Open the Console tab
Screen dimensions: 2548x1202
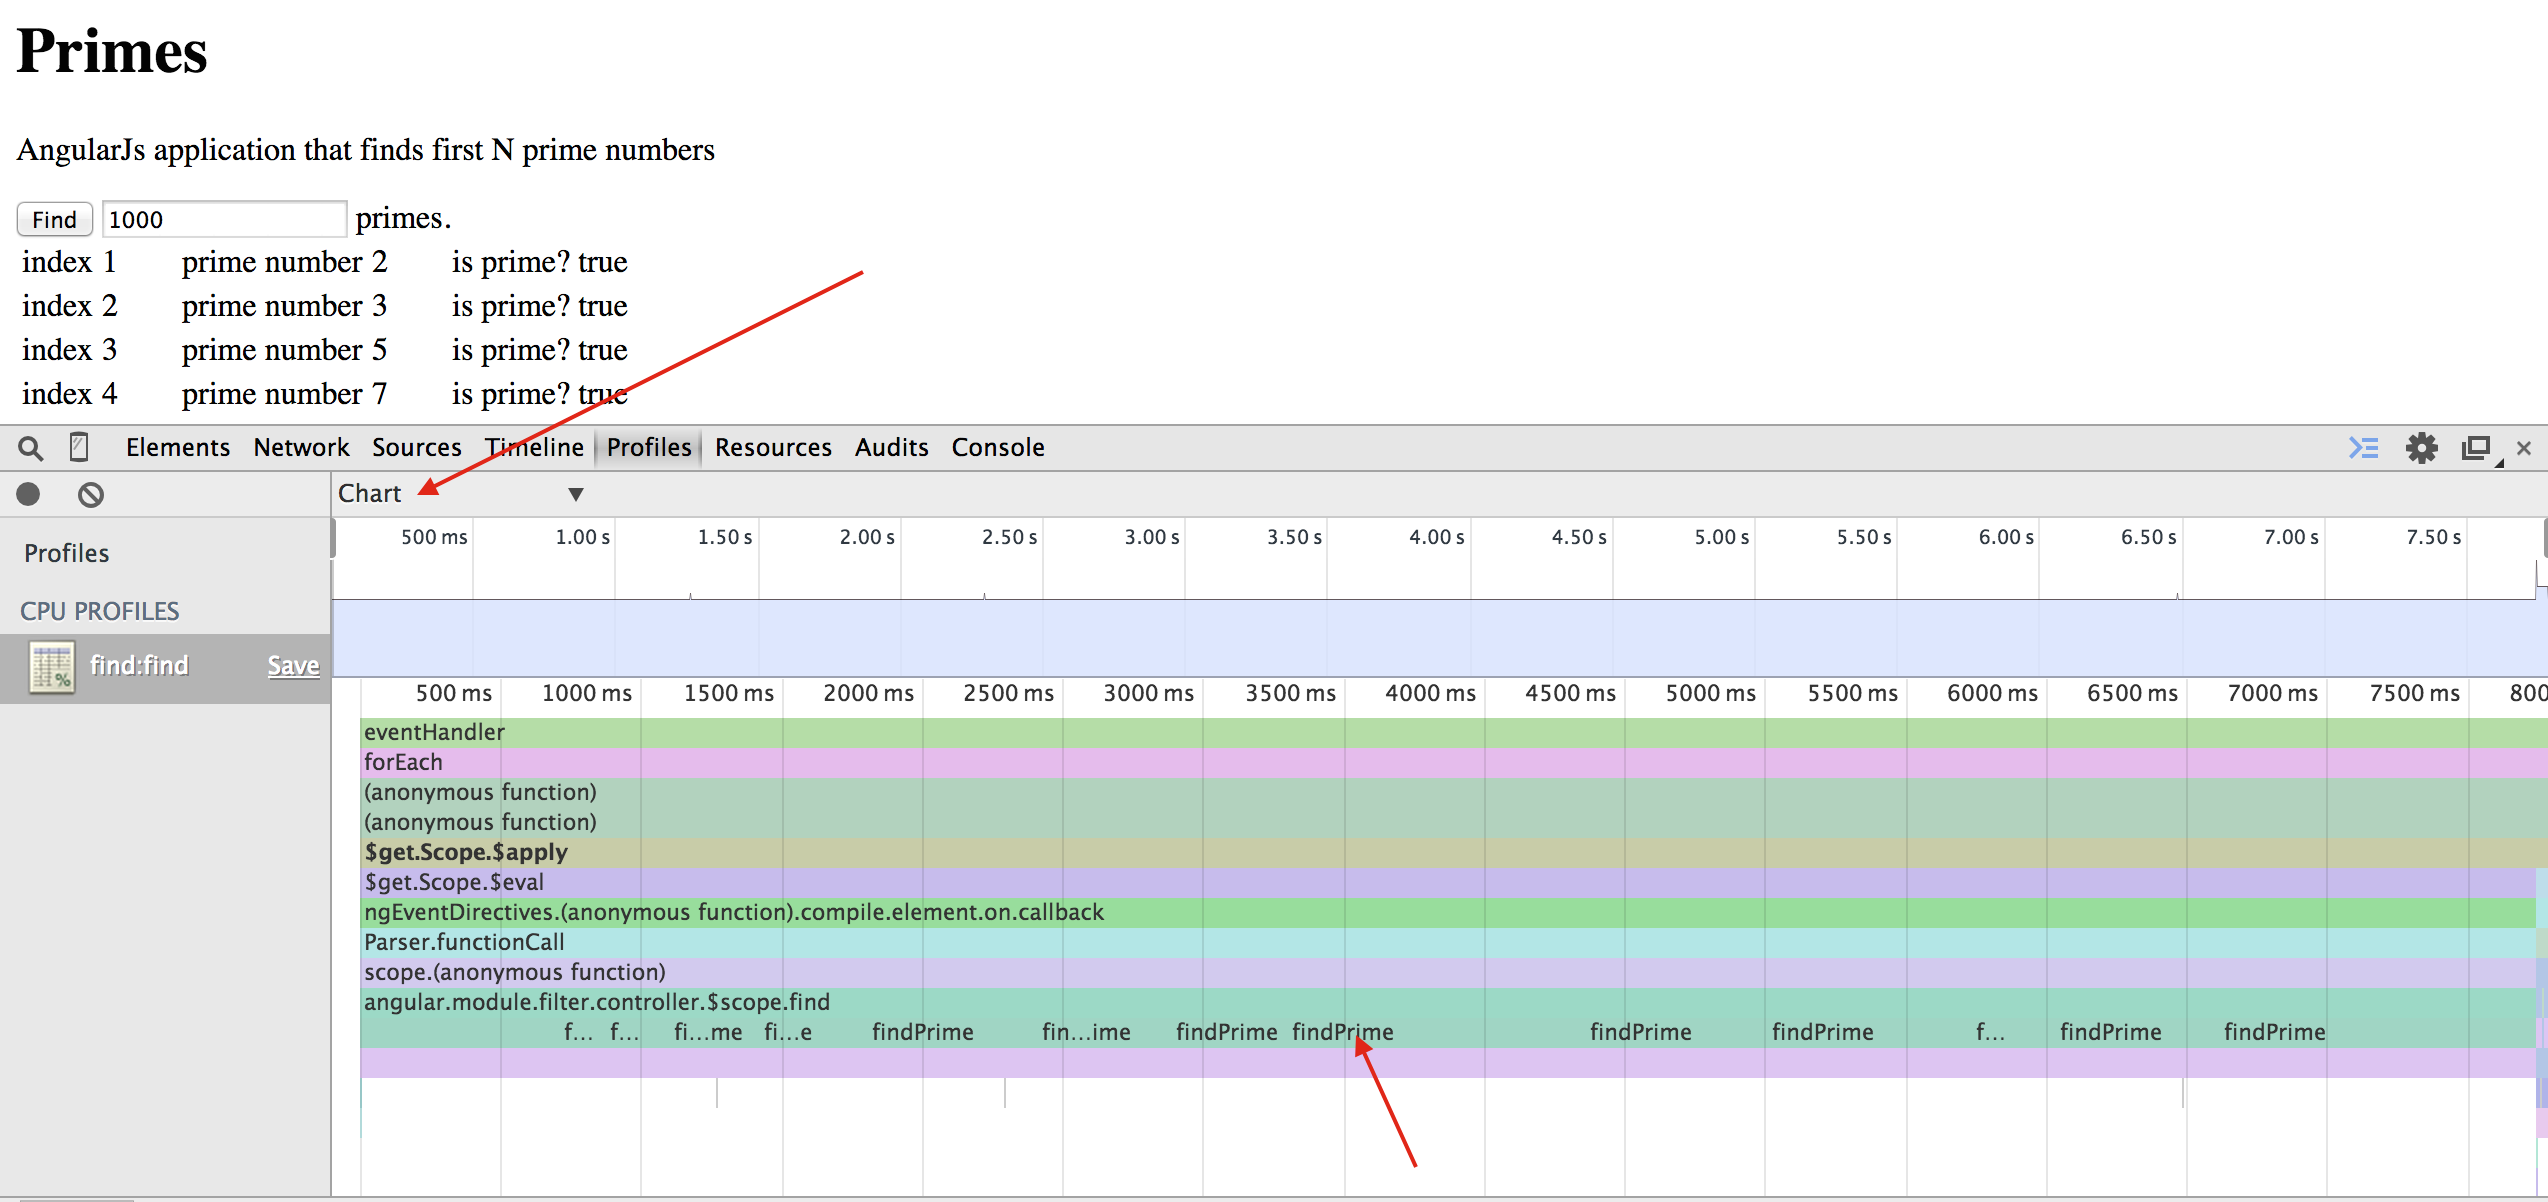click(x=997, y=447)
